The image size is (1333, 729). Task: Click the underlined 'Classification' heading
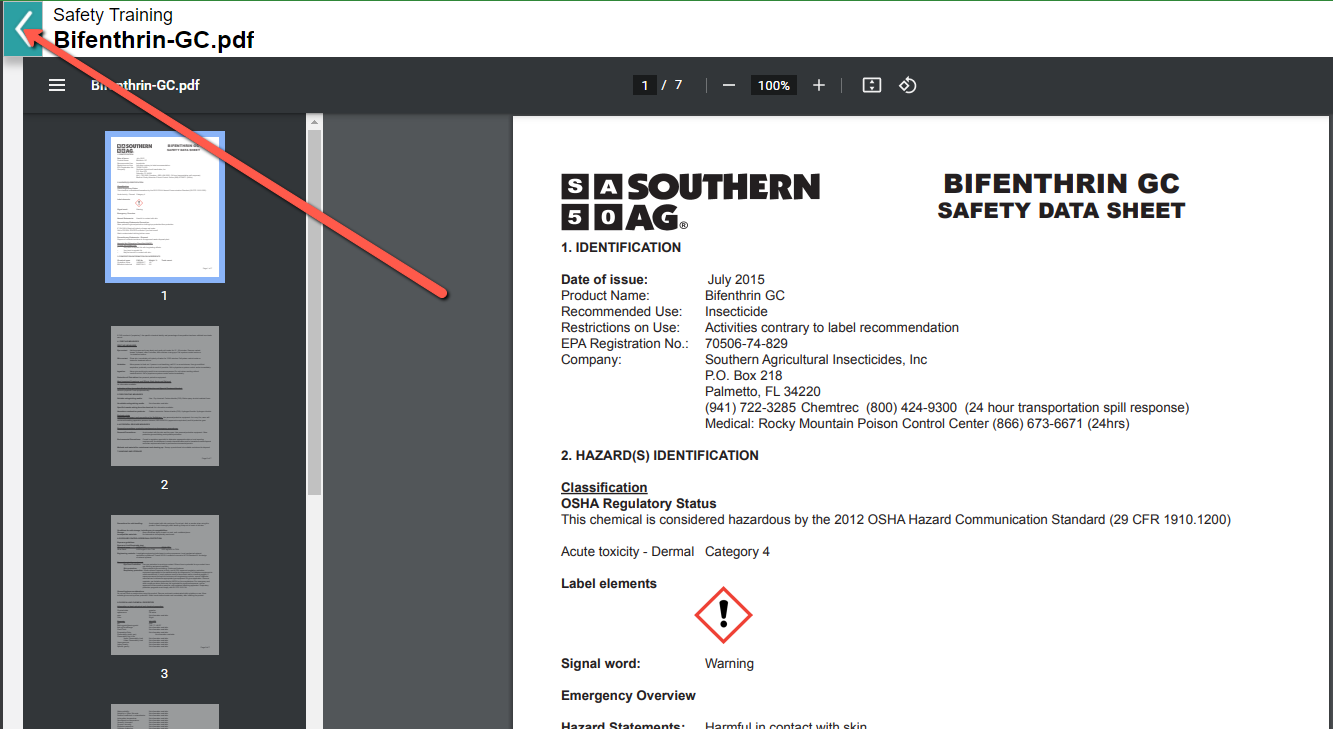click(604, 487)
